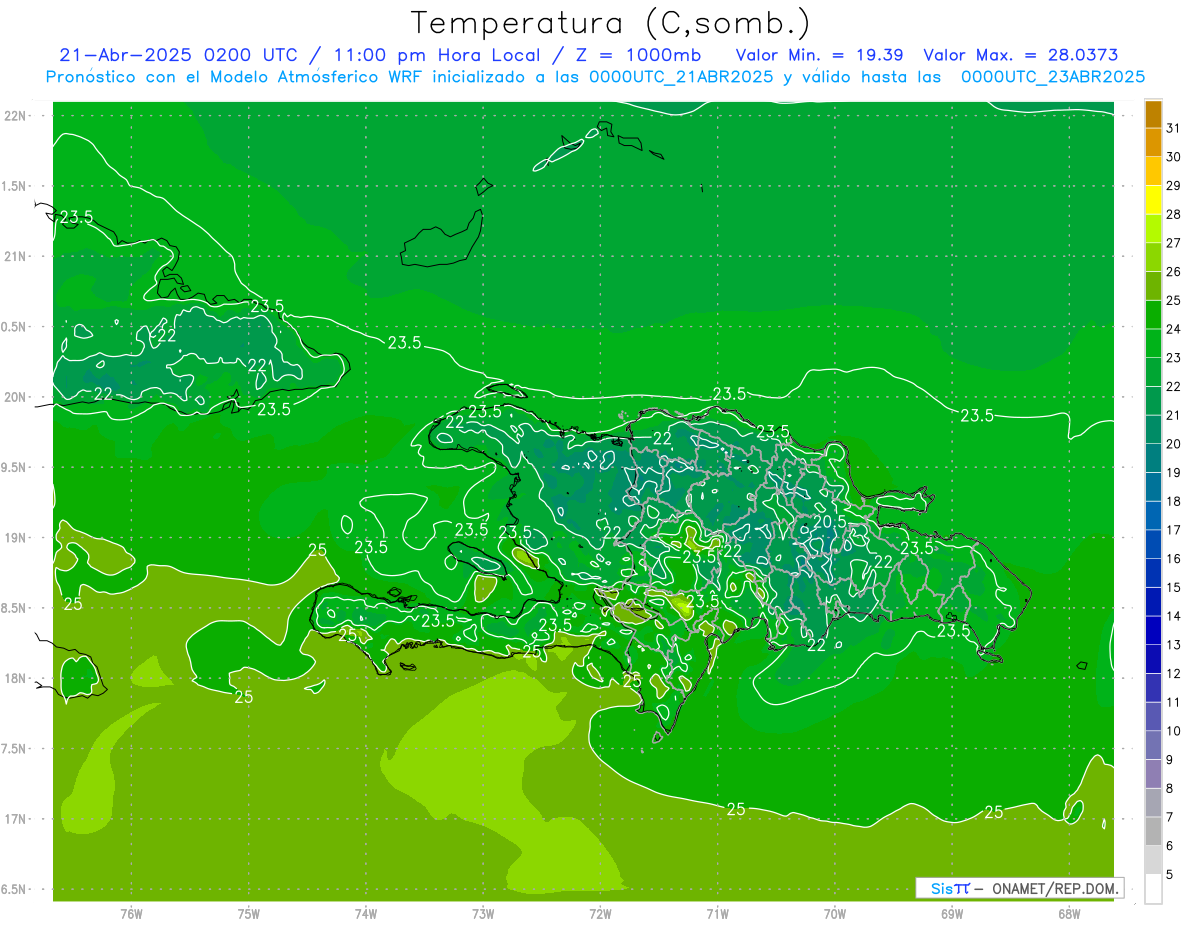Click the "1.5N" latitude axis label
1200x927 pixels.
[15, 186]
